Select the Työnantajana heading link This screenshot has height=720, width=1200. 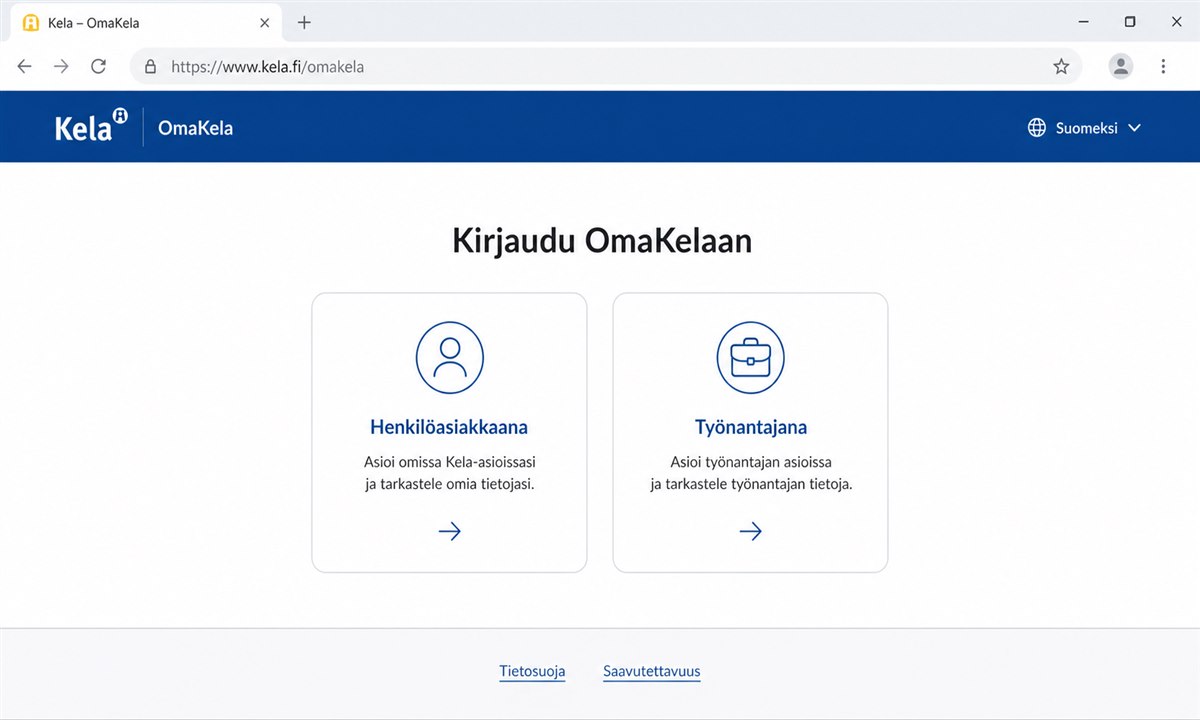click(x=751, y=427)
